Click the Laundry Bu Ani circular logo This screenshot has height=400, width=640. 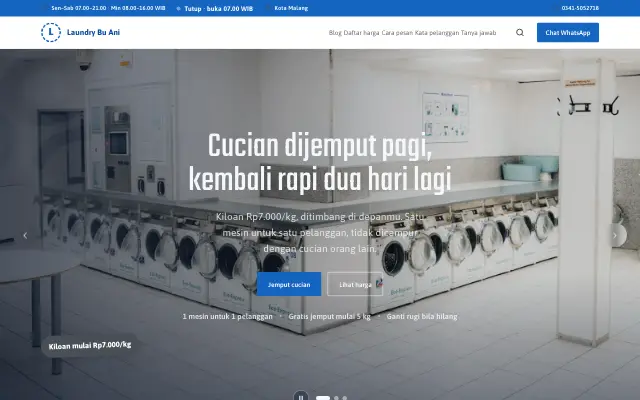(51, 33)
